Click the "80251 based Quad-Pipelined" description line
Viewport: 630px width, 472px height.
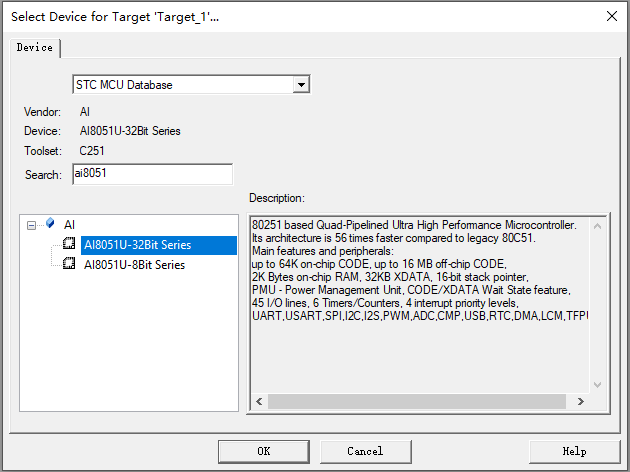pyautogui.click(x=414, y=225)
